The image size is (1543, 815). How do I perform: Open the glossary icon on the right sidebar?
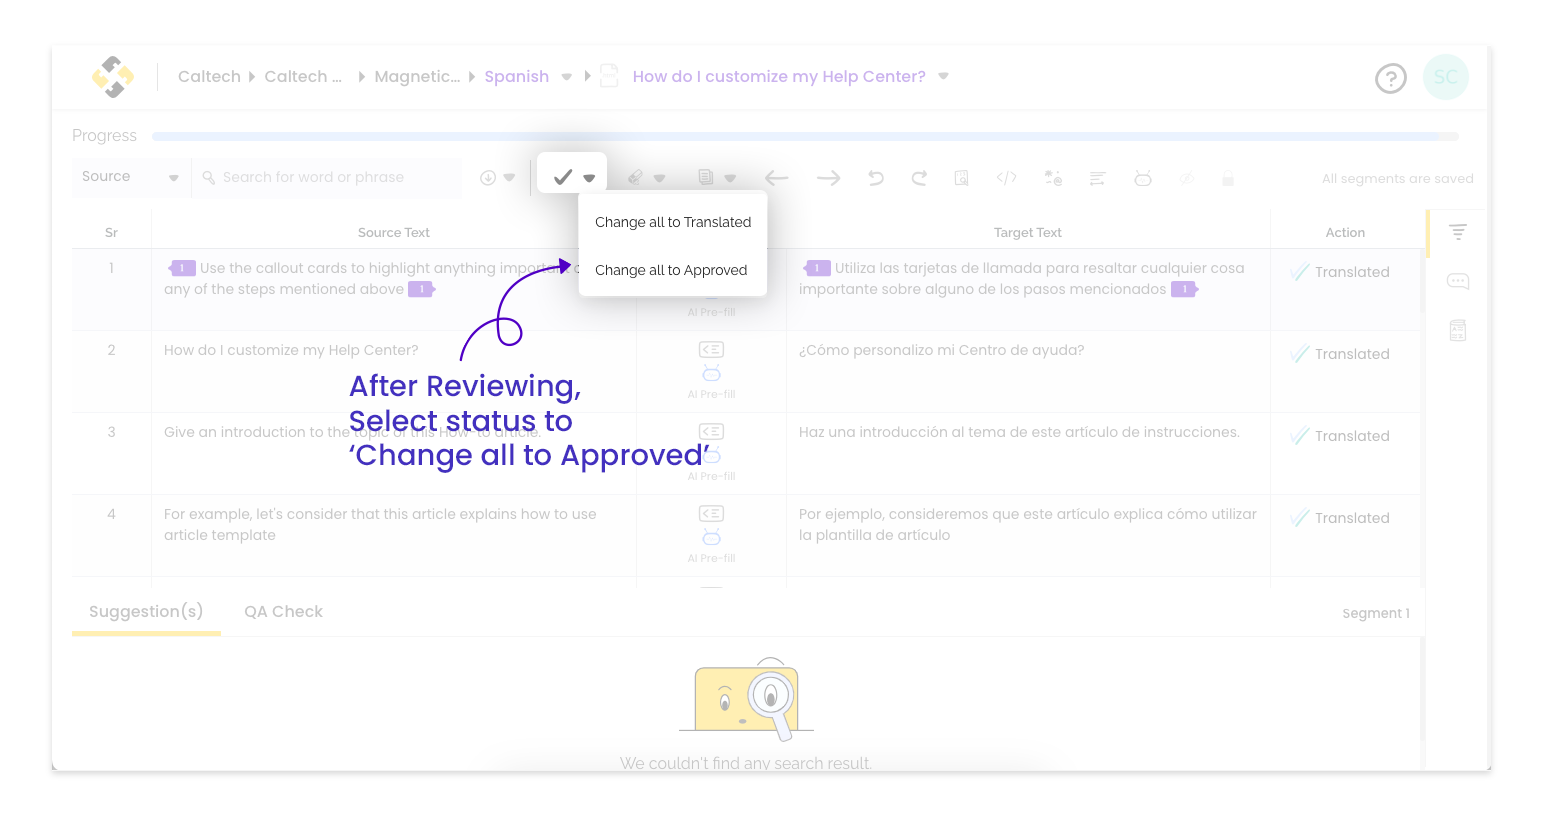[1458, 330]
